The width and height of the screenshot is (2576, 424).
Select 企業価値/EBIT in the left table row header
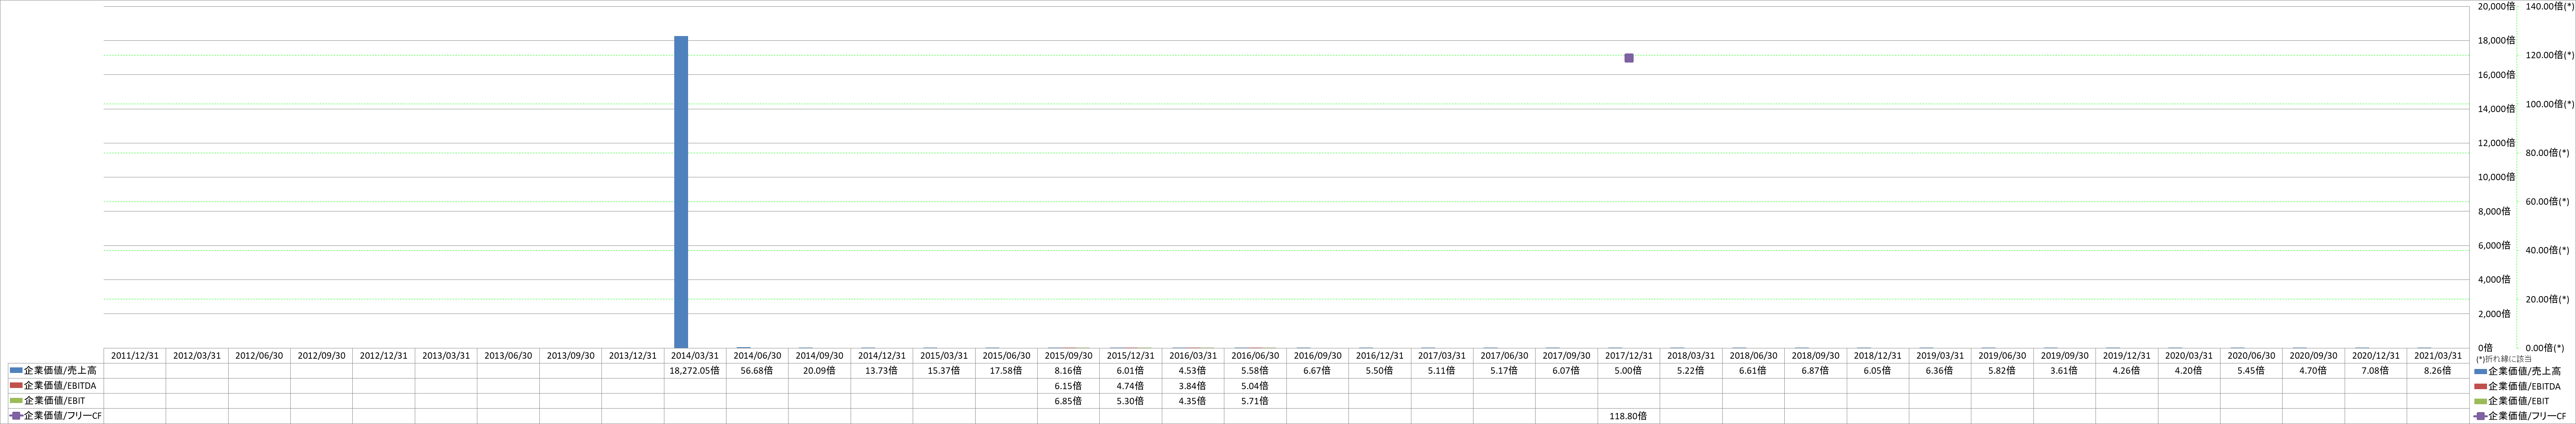pos(54,401)
